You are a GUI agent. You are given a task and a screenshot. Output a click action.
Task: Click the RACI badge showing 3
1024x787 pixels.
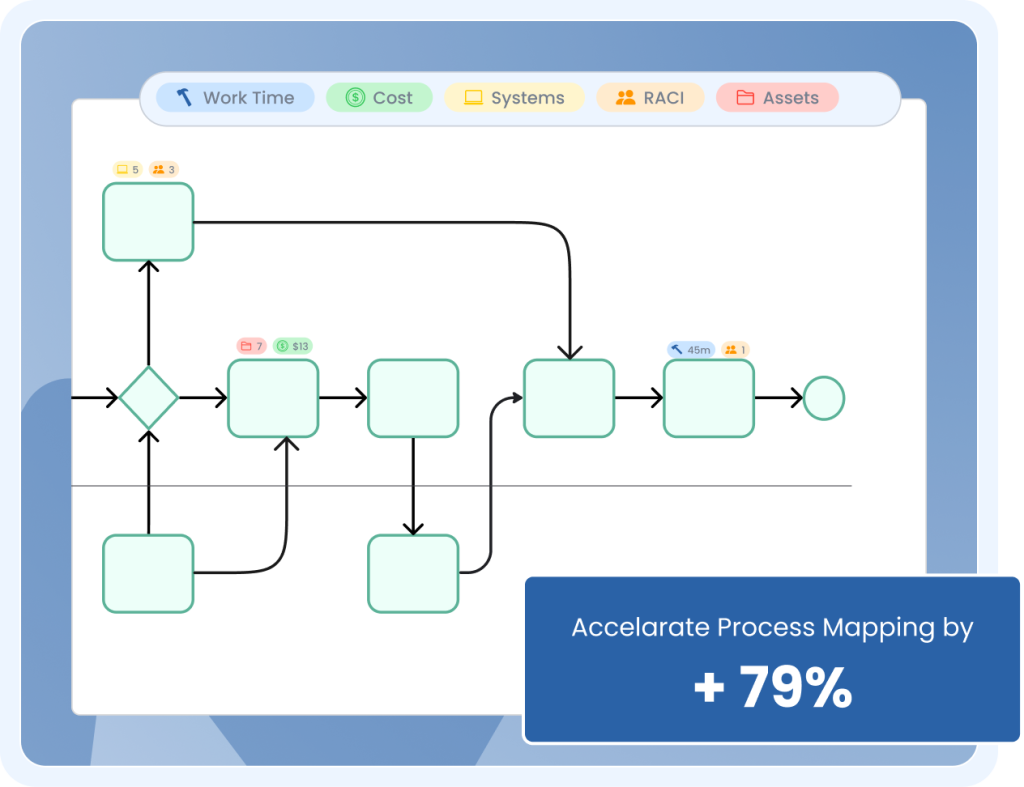(x=164, y=169)
